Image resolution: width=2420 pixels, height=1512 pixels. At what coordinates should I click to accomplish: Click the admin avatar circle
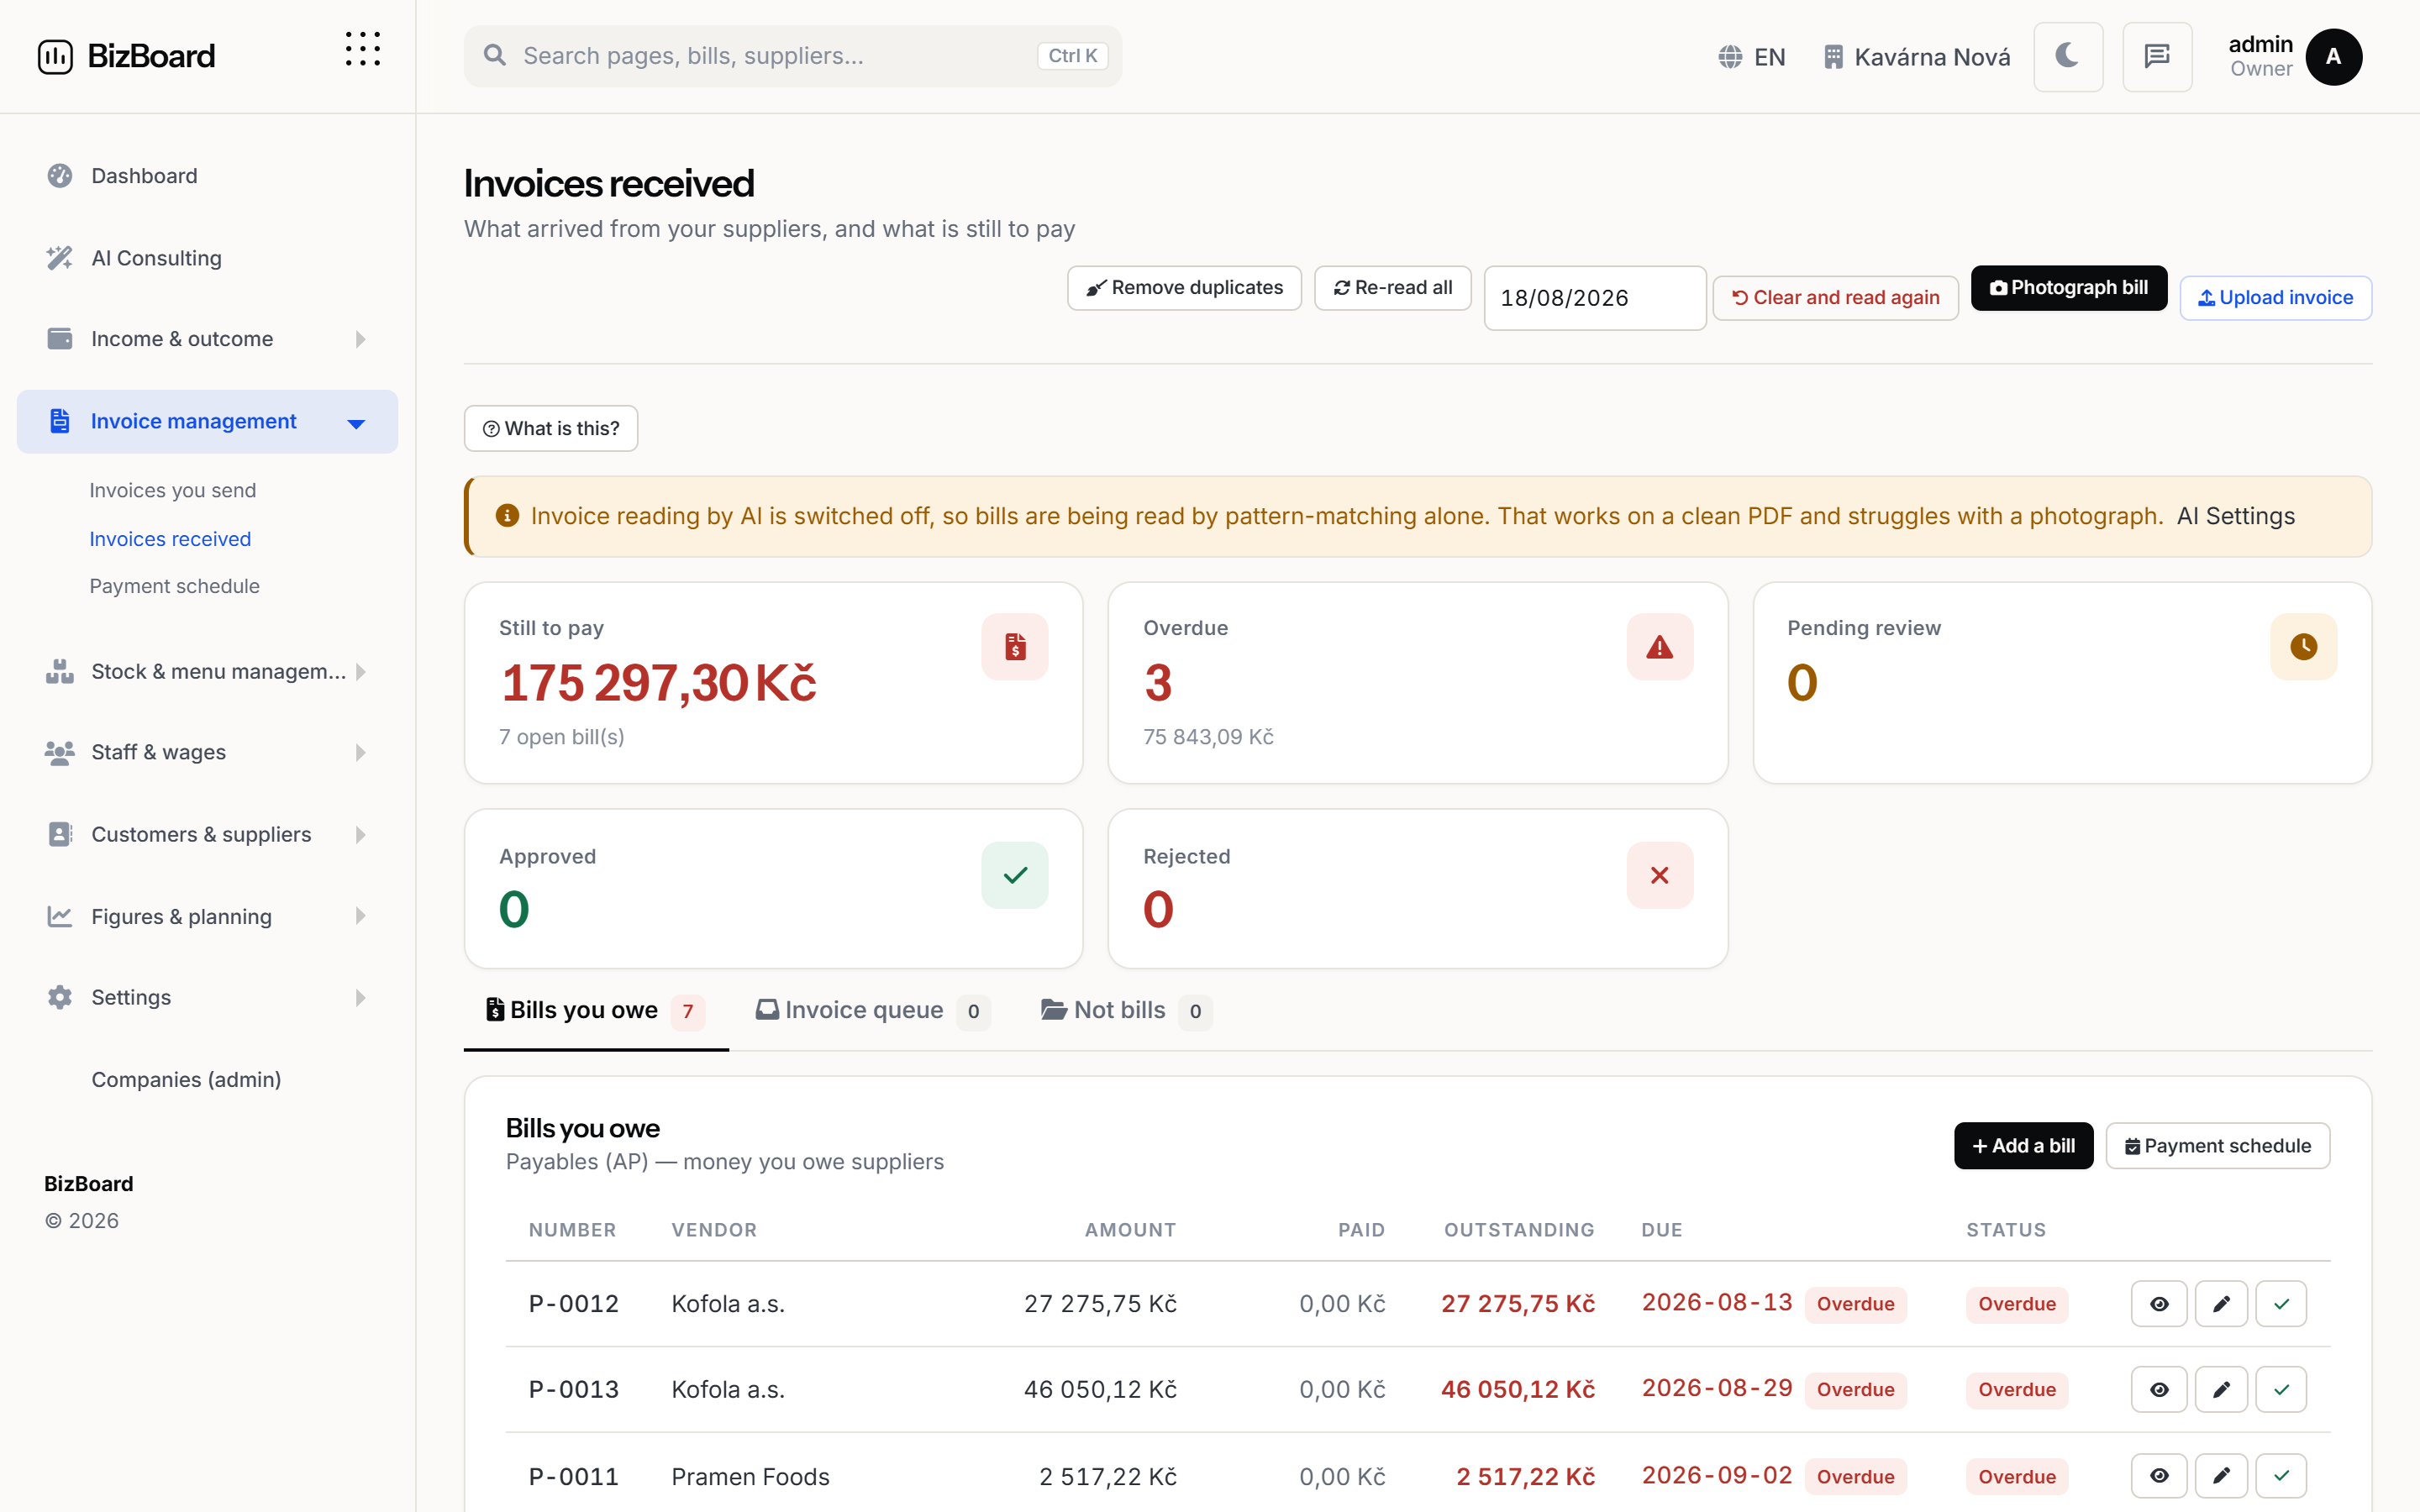pos(2333,57)
